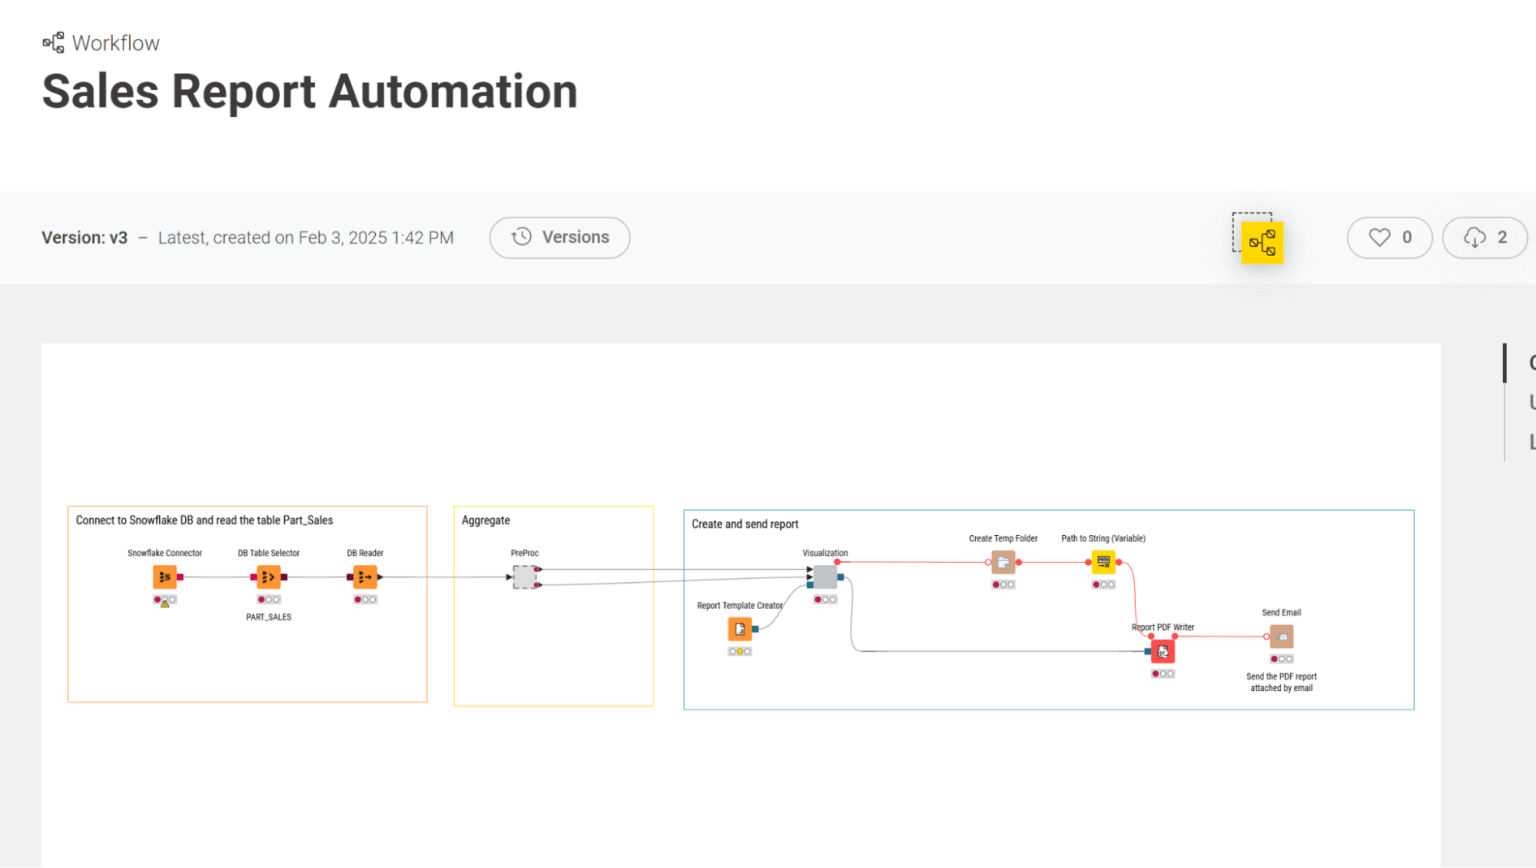
Task: Click the PART_SALES label text
Action: click(269, 617)
